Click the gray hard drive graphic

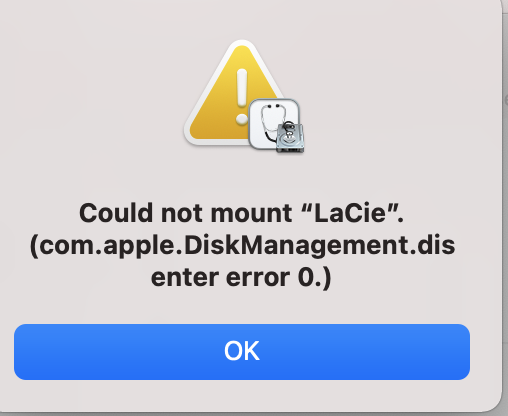[x=290, y=137]
